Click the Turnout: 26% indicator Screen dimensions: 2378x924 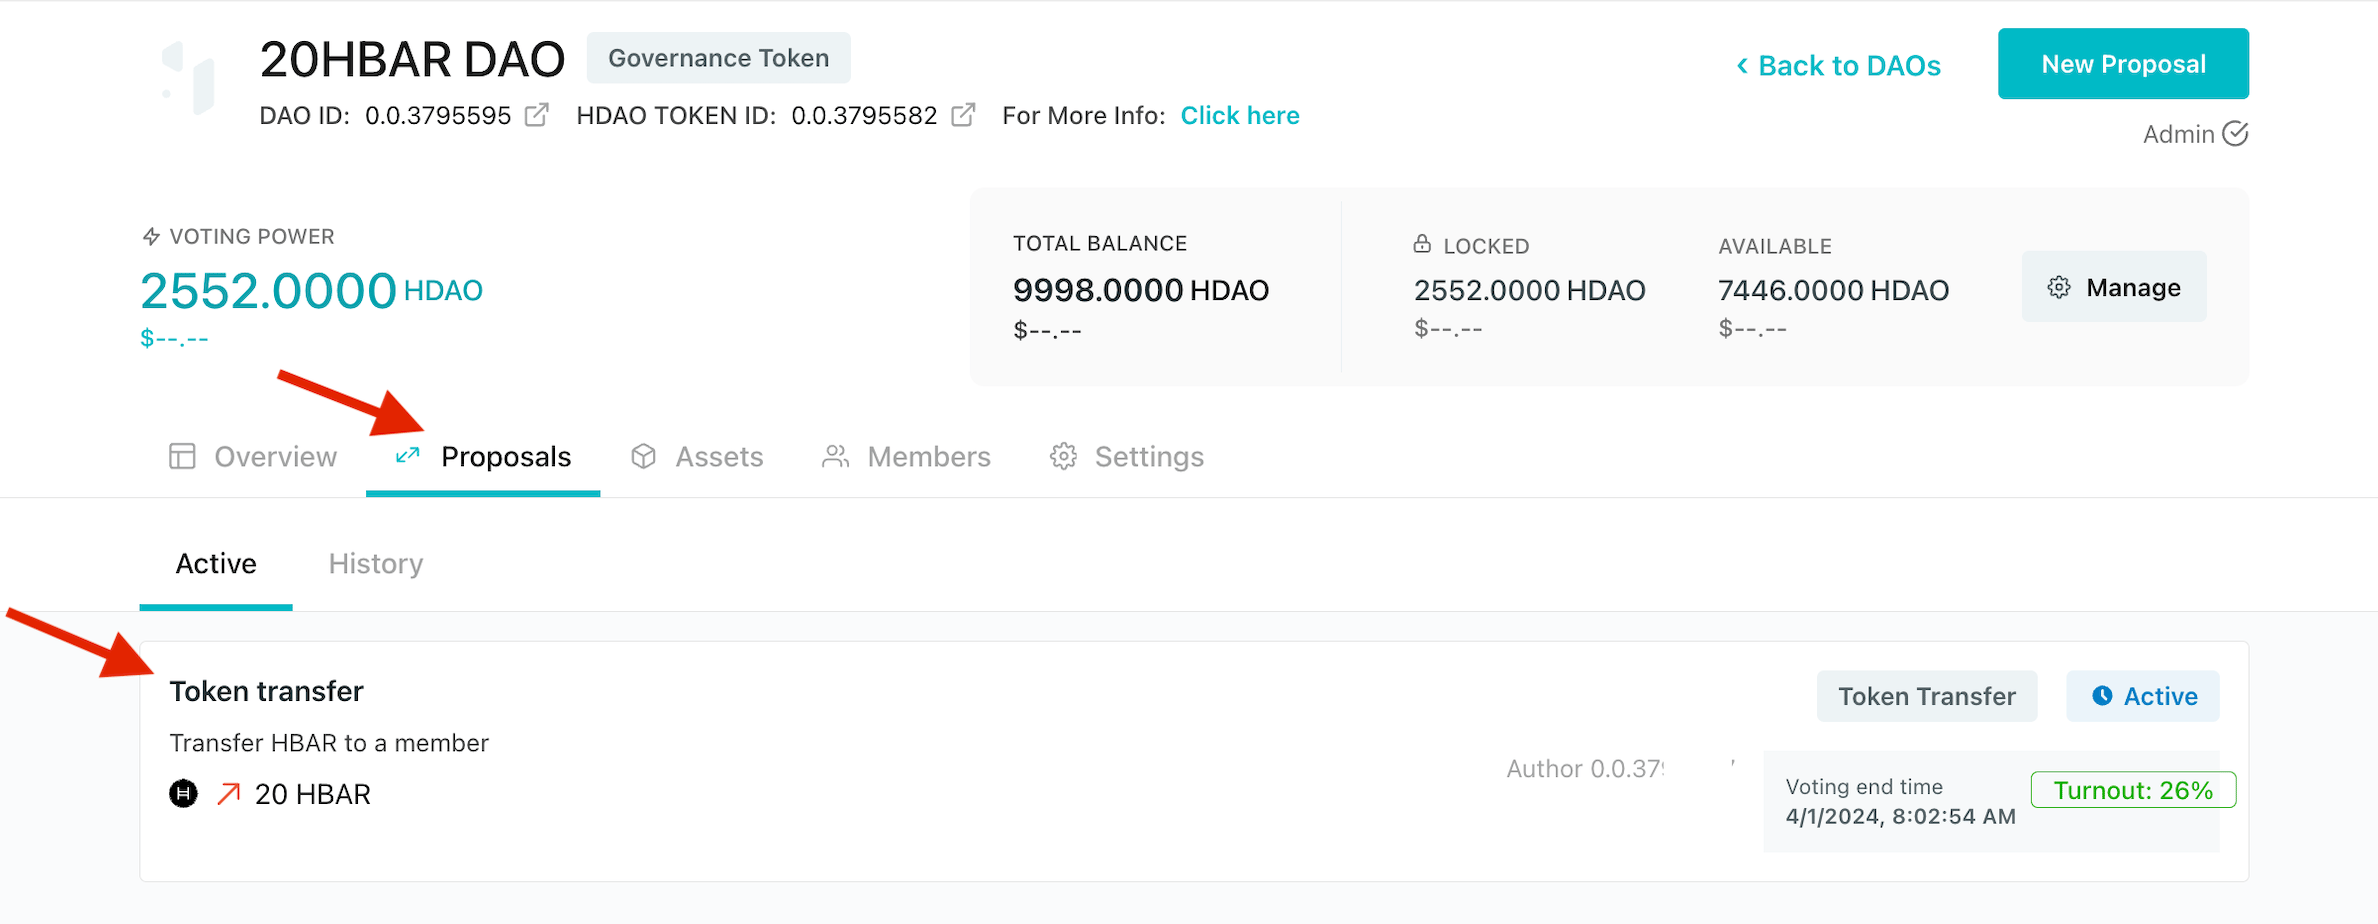tap(2133, 790)
